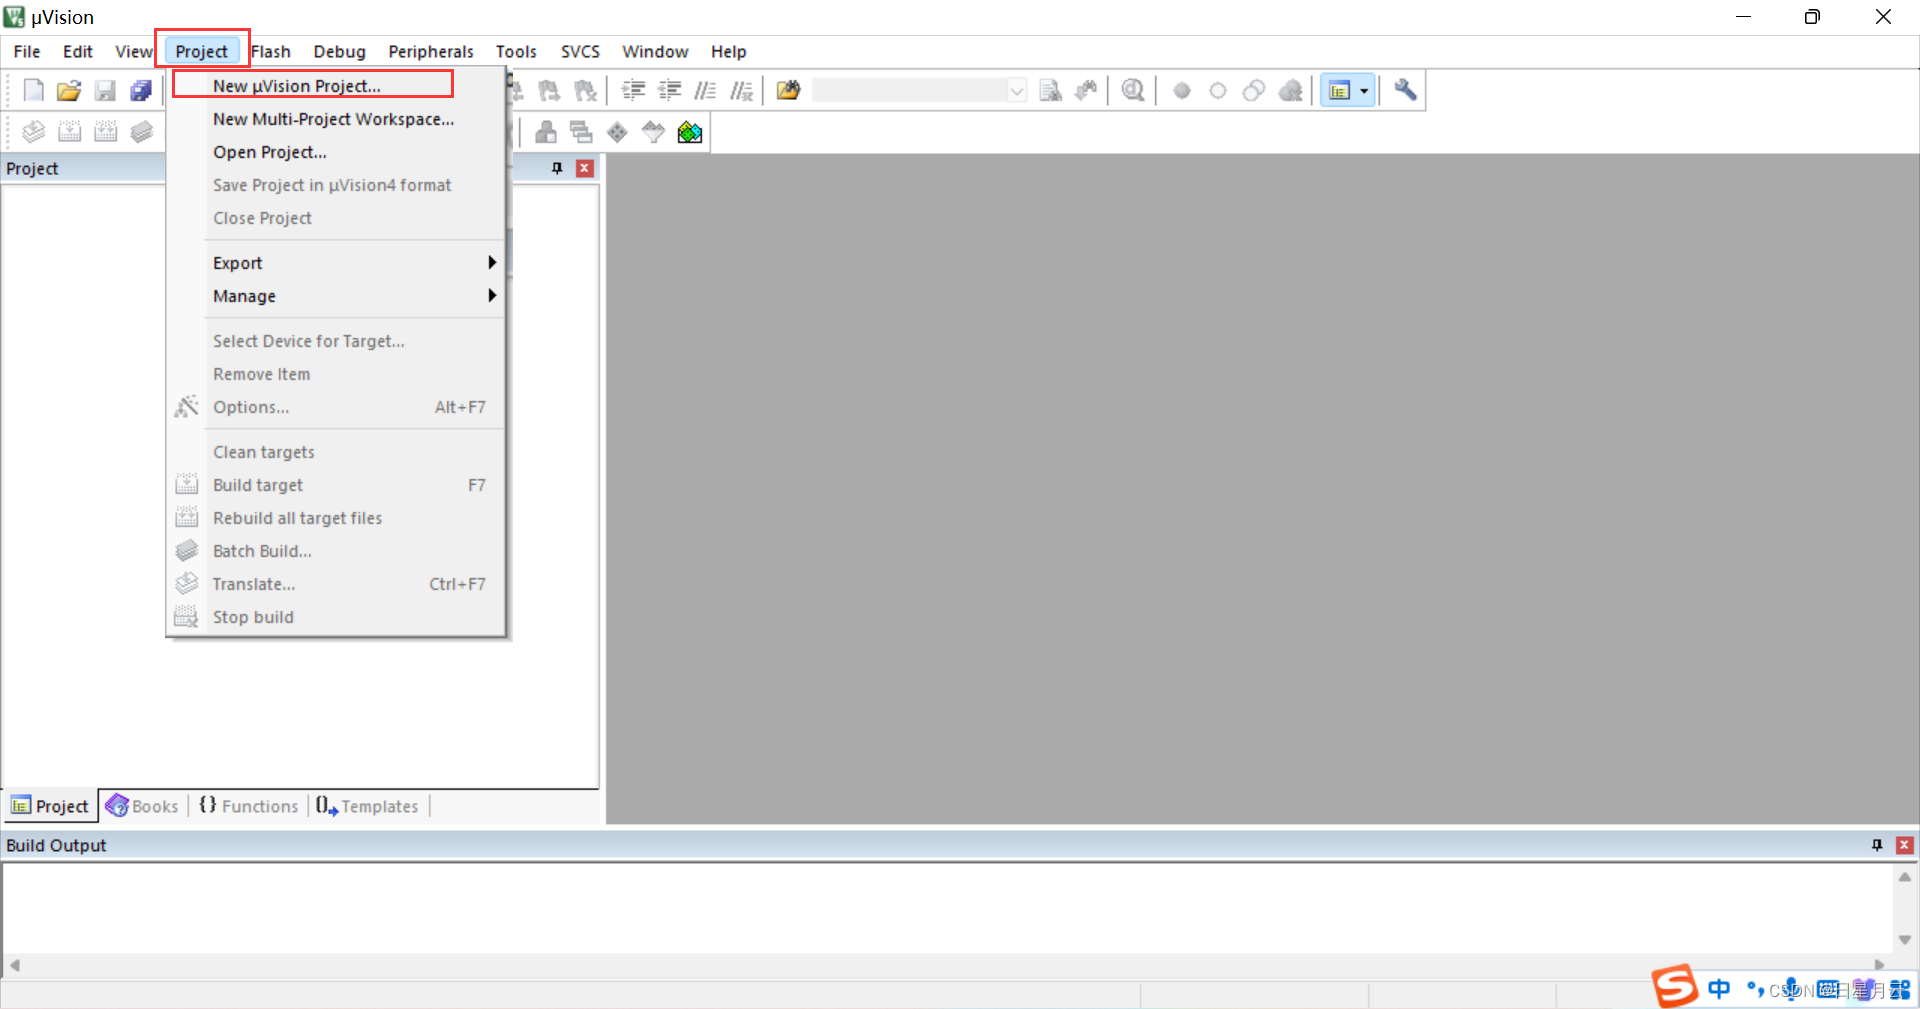Click the Save All icon

141,91
